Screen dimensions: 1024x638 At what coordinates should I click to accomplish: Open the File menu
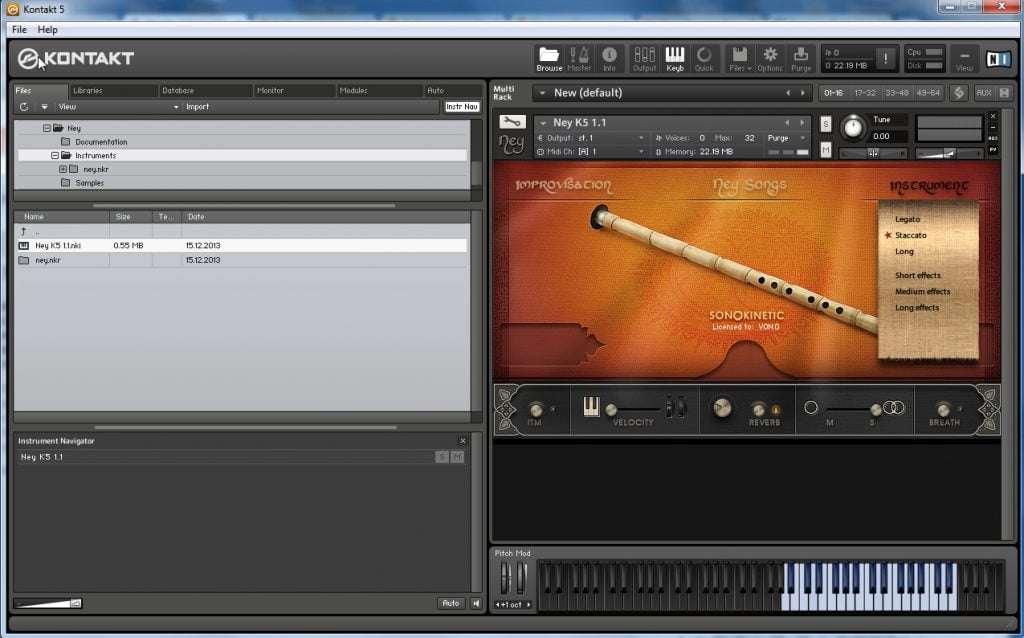coord(19,29)
